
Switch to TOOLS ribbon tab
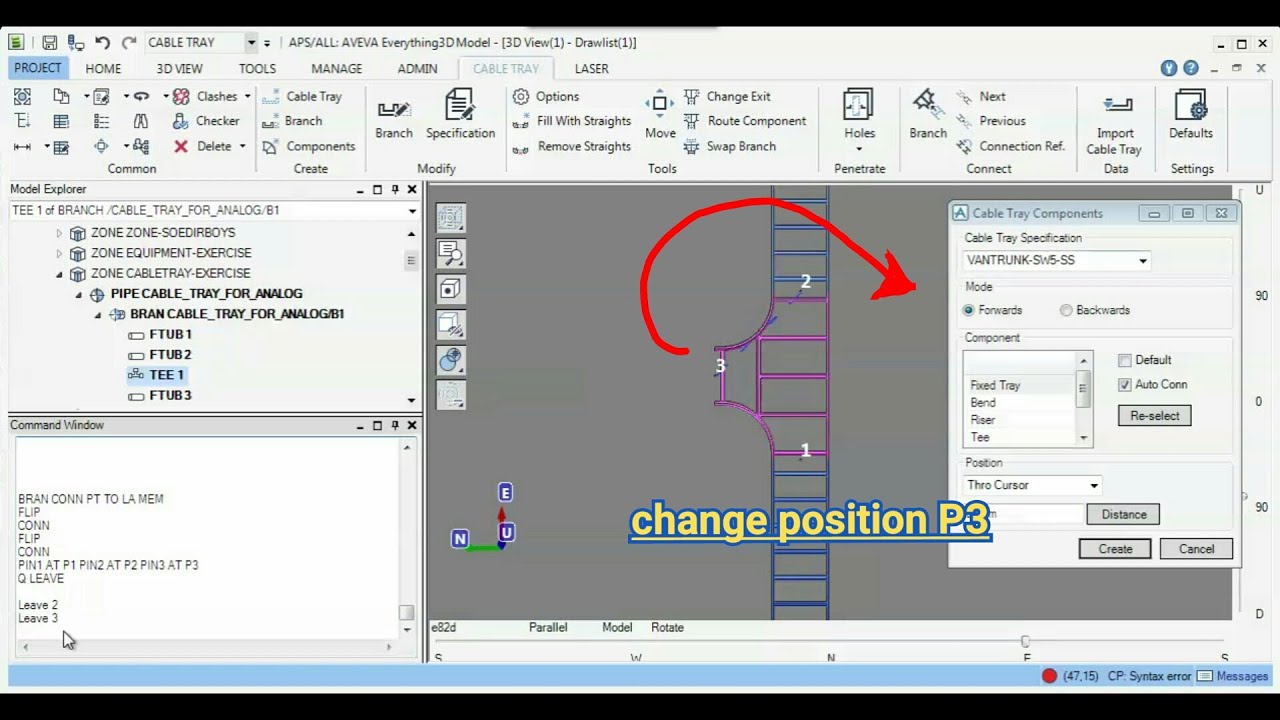click(257, 68)
